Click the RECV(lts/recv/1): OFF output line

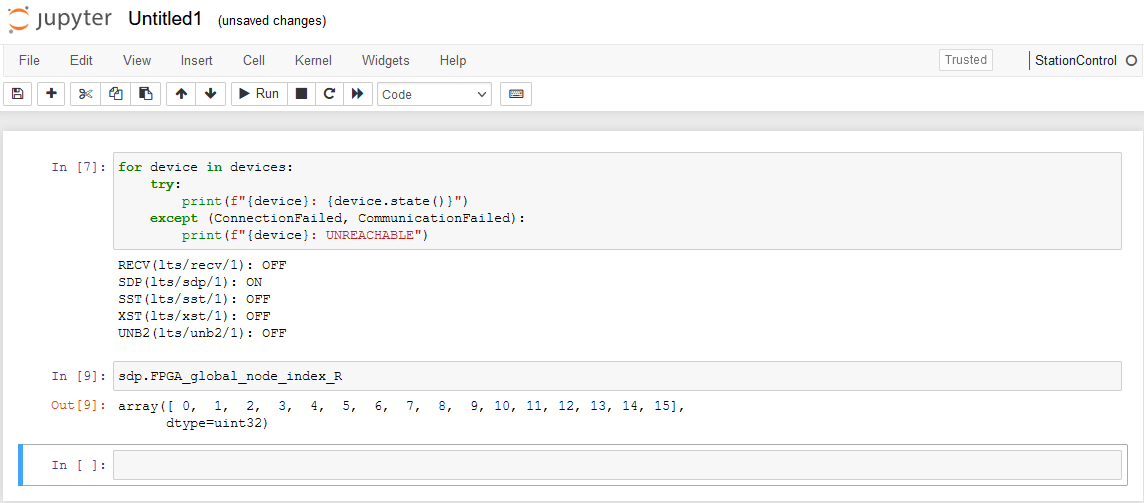point(202,264)
